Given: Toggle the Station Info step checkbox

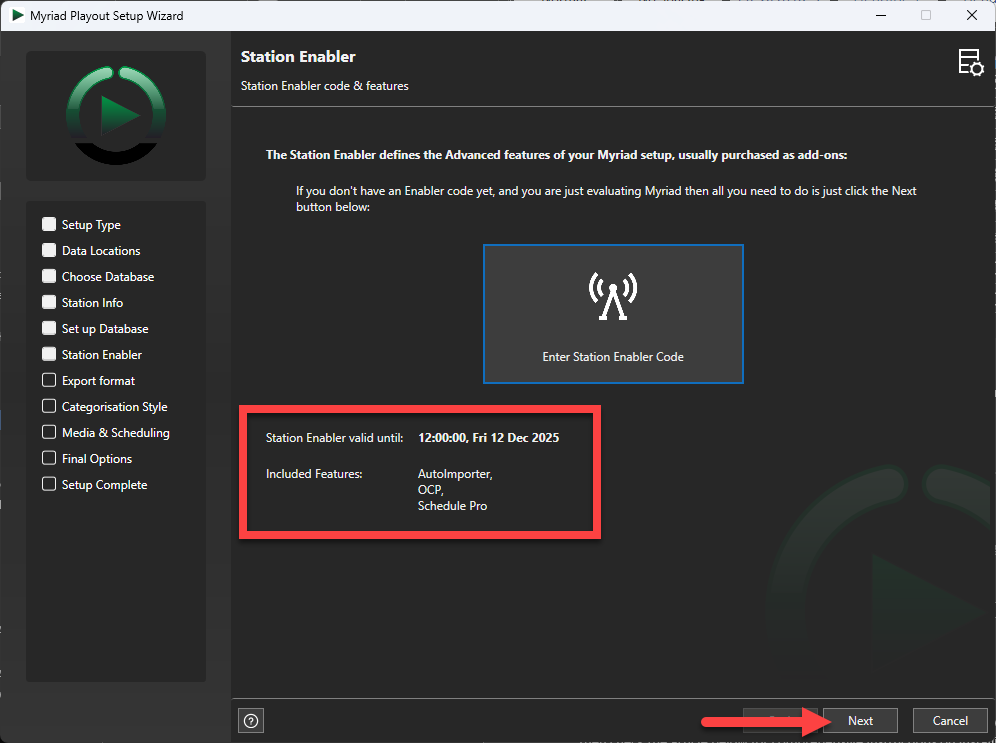Looking at the screenshot, I should (x=49, y=302).
